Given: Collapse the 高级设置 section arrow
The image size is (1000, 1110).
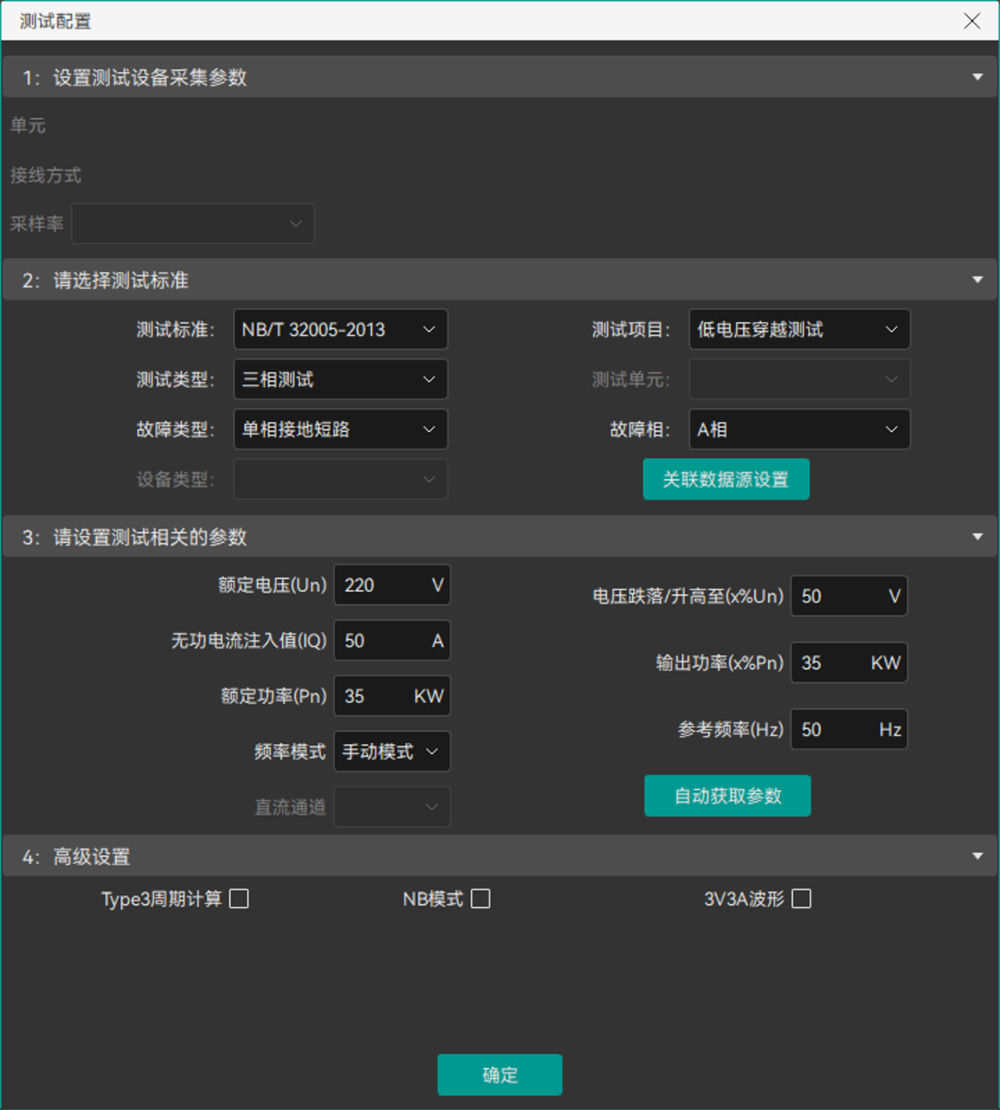Looking at the screenshot, I should 977,856.
